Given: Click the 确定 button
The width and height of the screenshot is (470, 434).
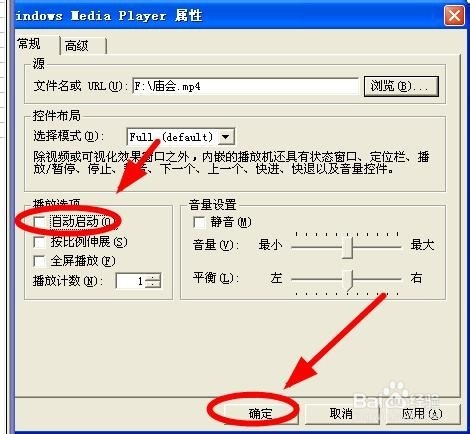Looking at the screenshot, I should tap(260, 414).
